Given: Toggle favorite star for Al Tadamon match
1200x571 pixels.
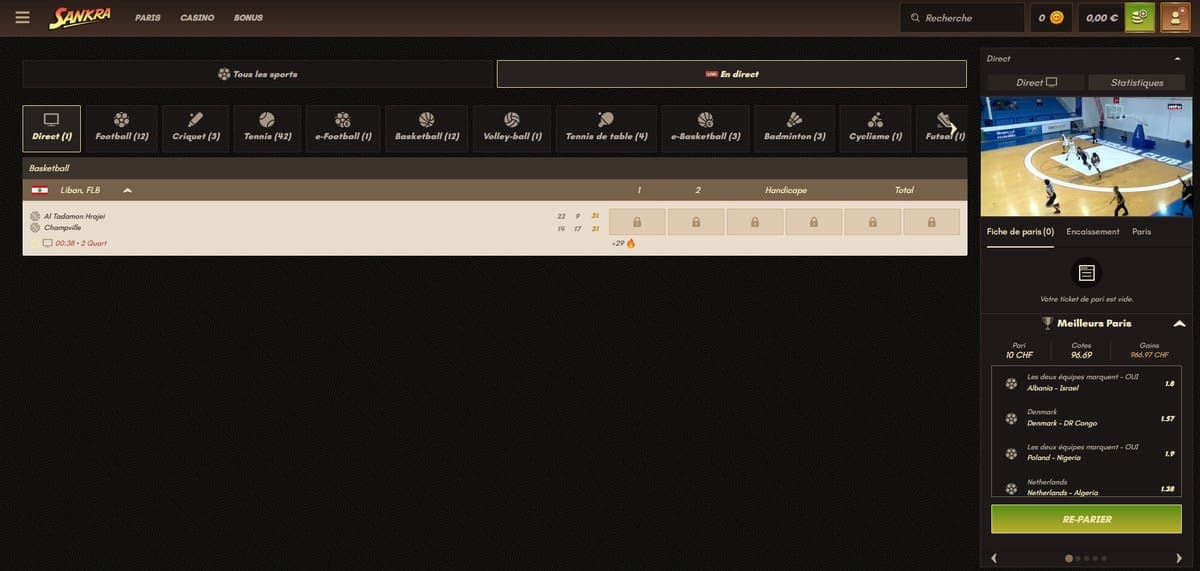Looking at the screenshot, I should coord(34,243).
